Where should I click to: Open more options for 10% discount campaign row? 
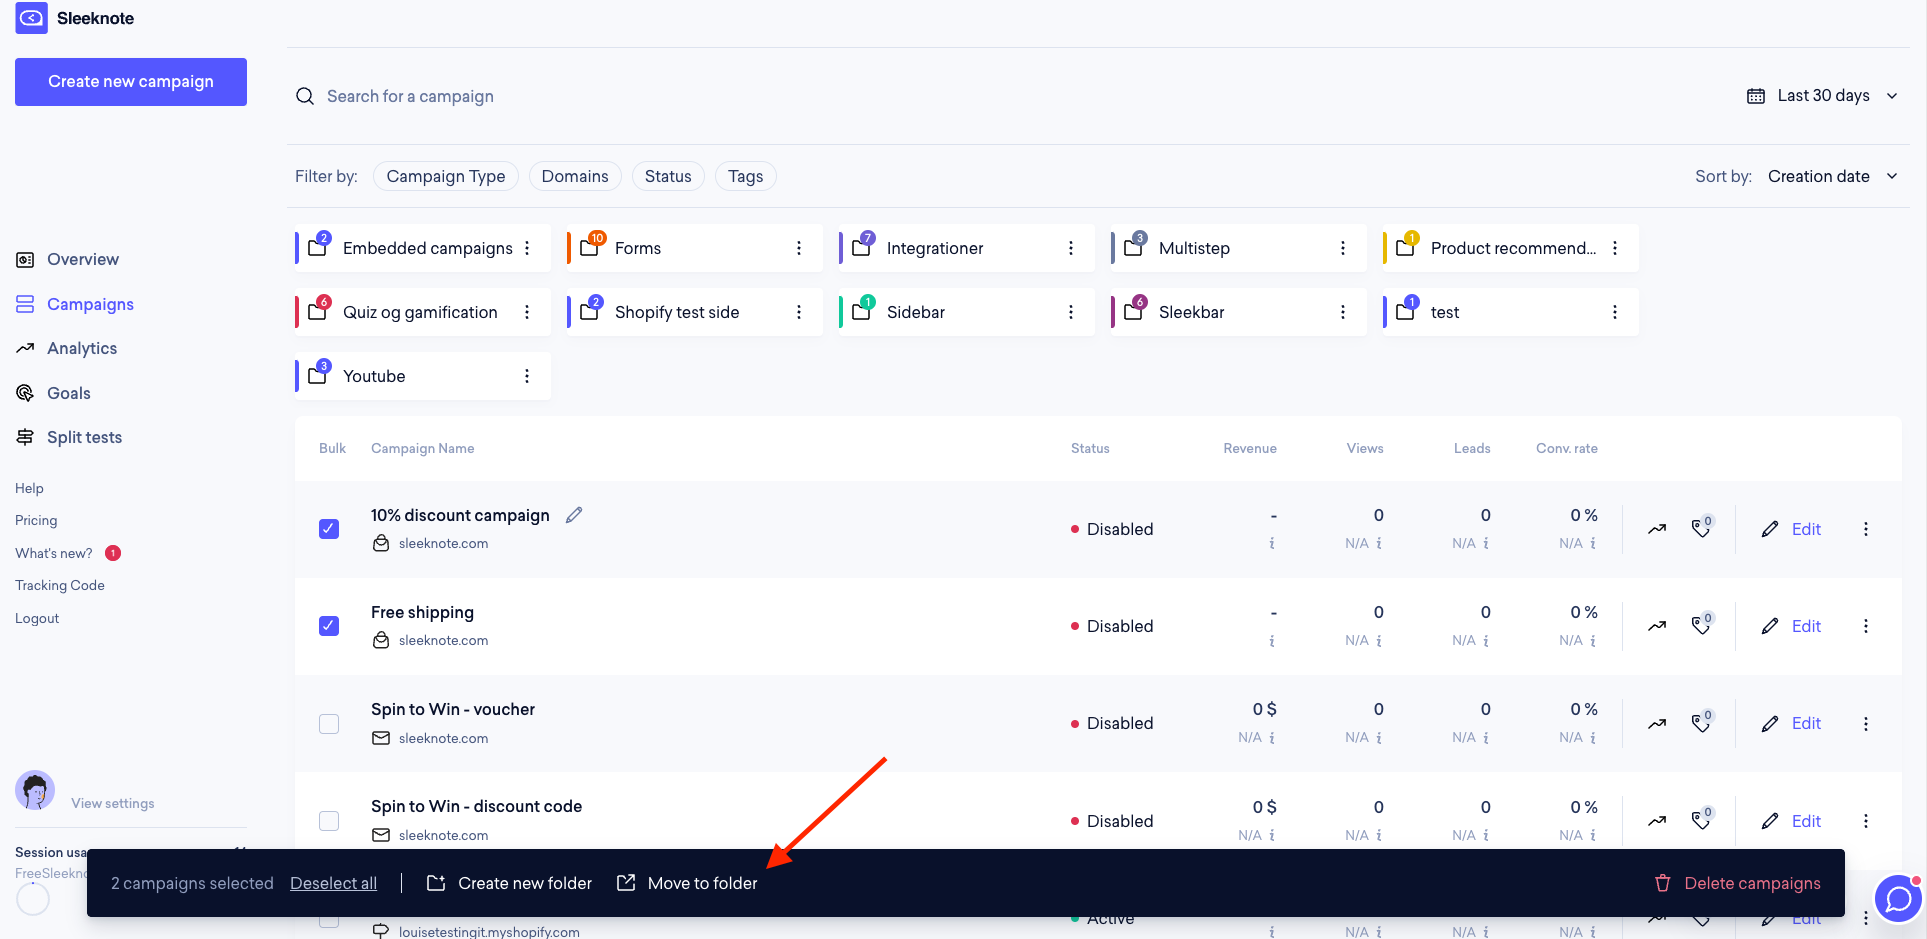click(x=1866, y=529)
